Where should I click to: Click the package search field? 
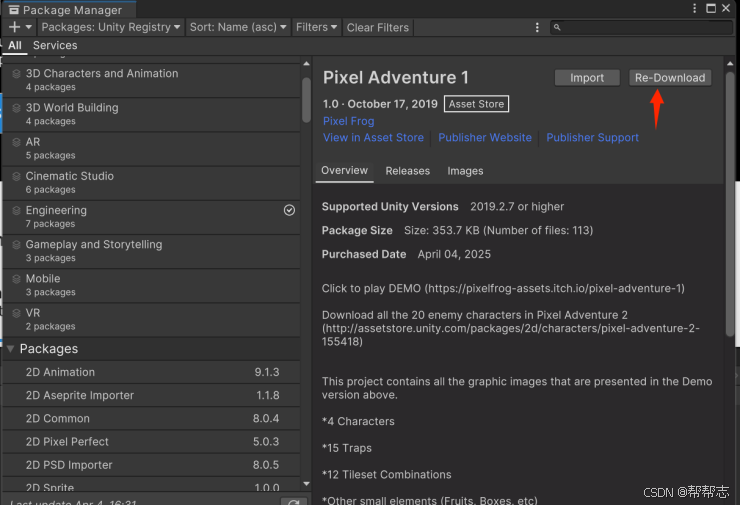click(641, 27)
